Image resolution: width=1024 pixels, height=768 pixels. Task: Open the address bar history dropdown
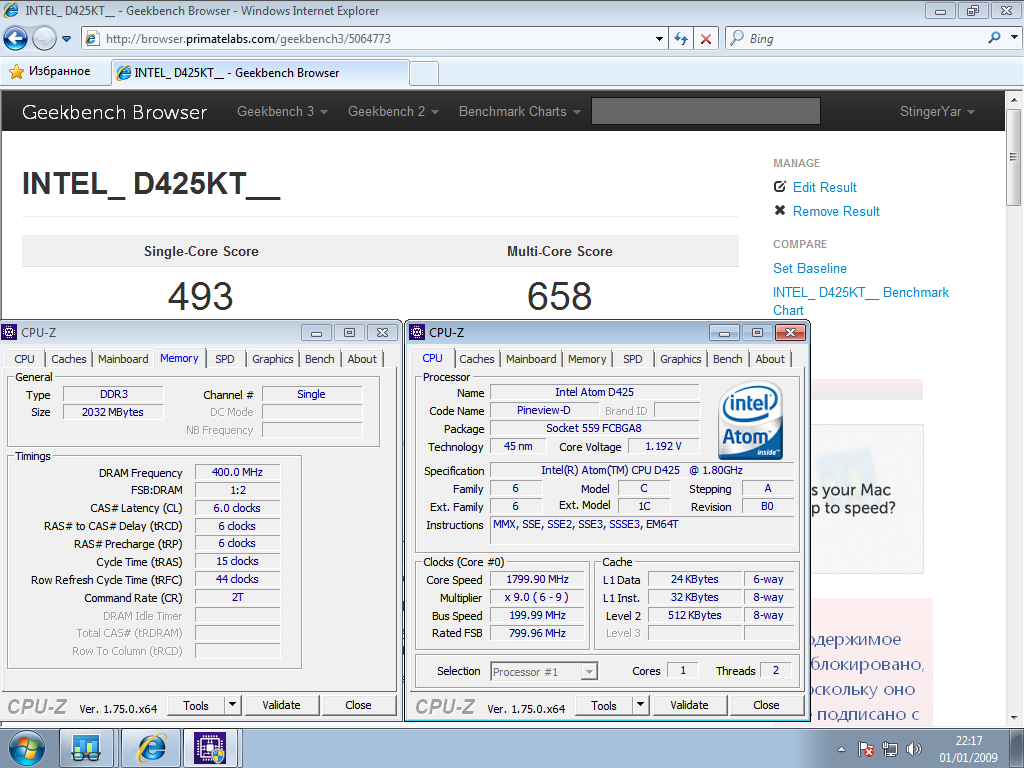pos(660,39)
